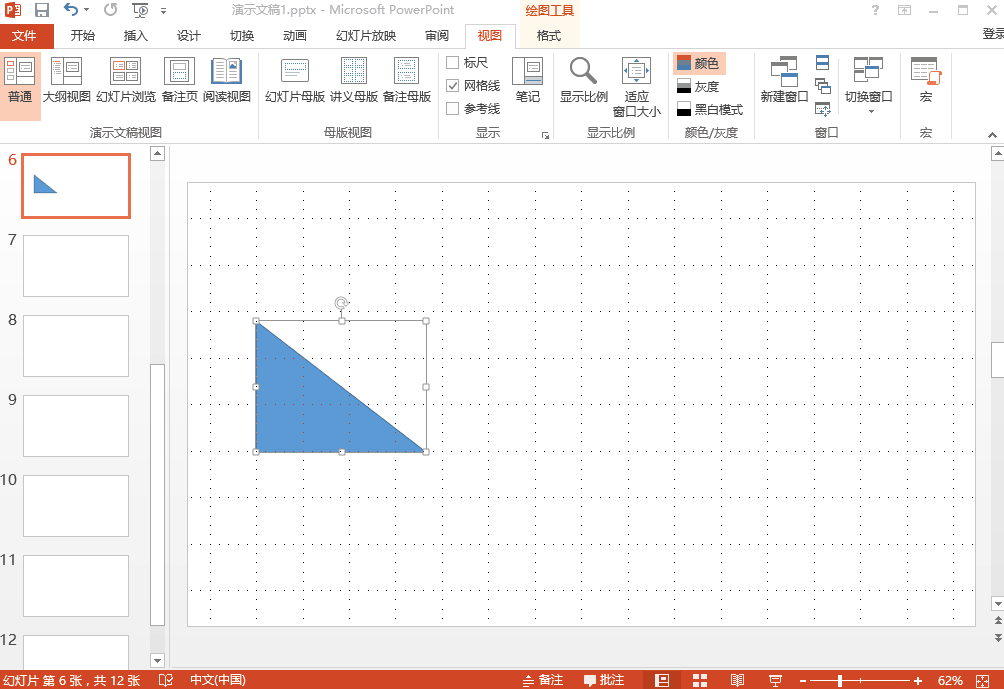Open the Review (审阅) tab

[x=437, y=36]
